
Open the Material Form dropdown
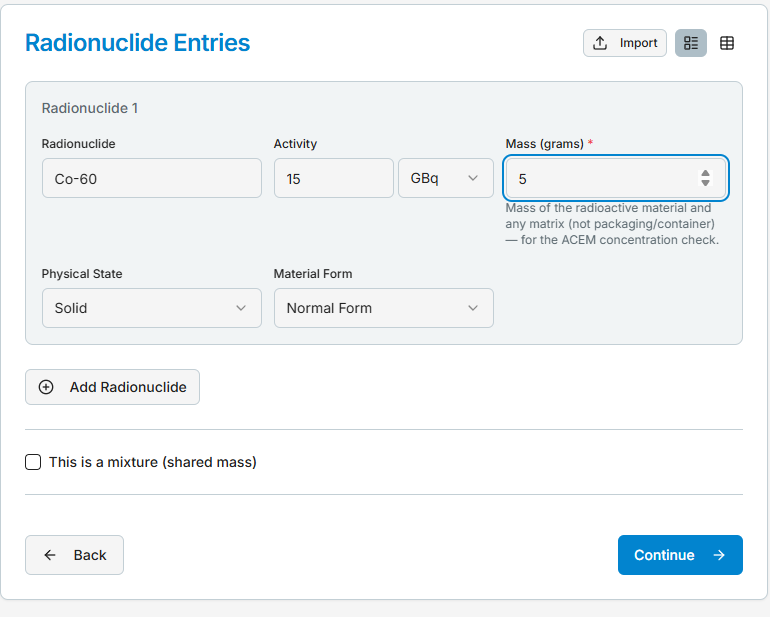384,308
